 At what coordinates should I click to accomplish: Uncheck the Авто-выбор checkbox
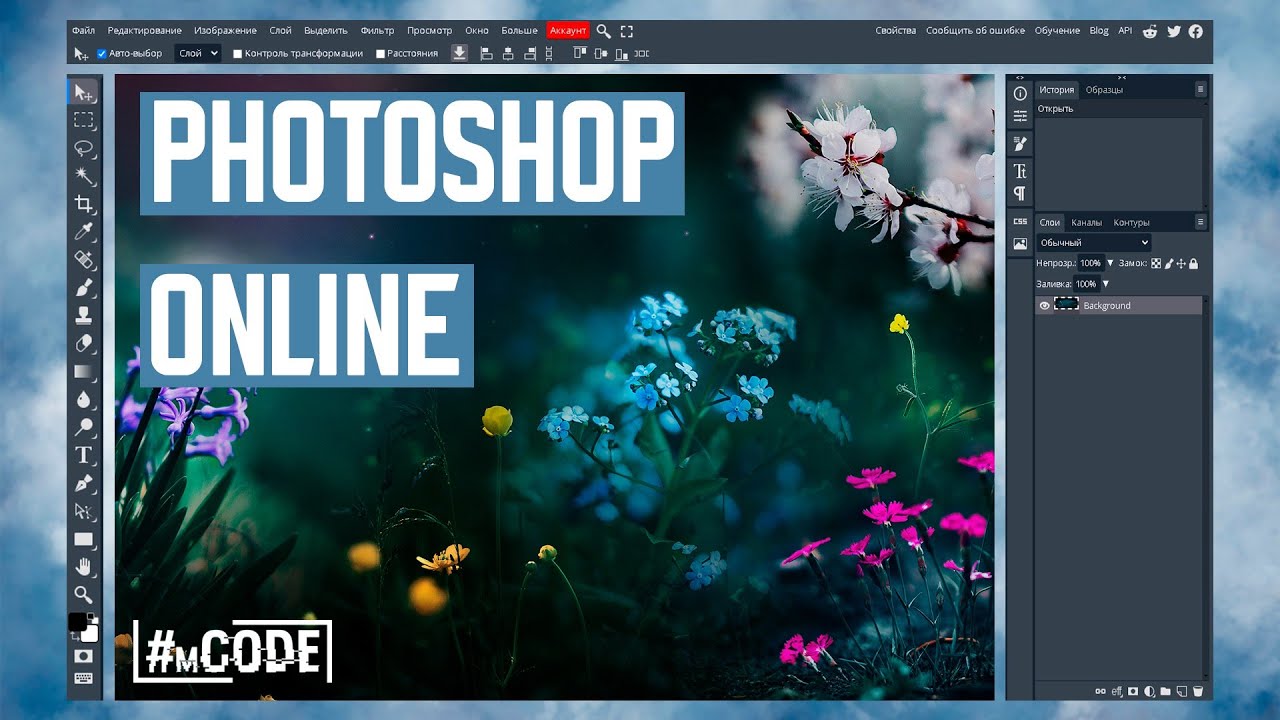[102, 53]
